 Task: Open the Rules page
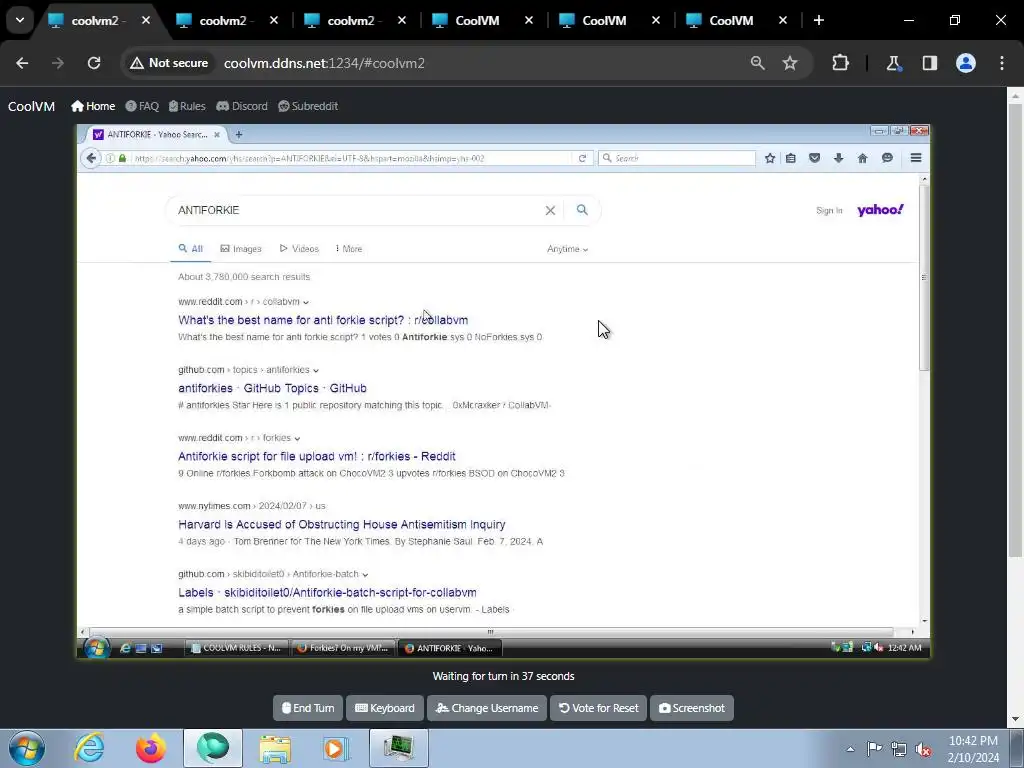pos(187,106)
